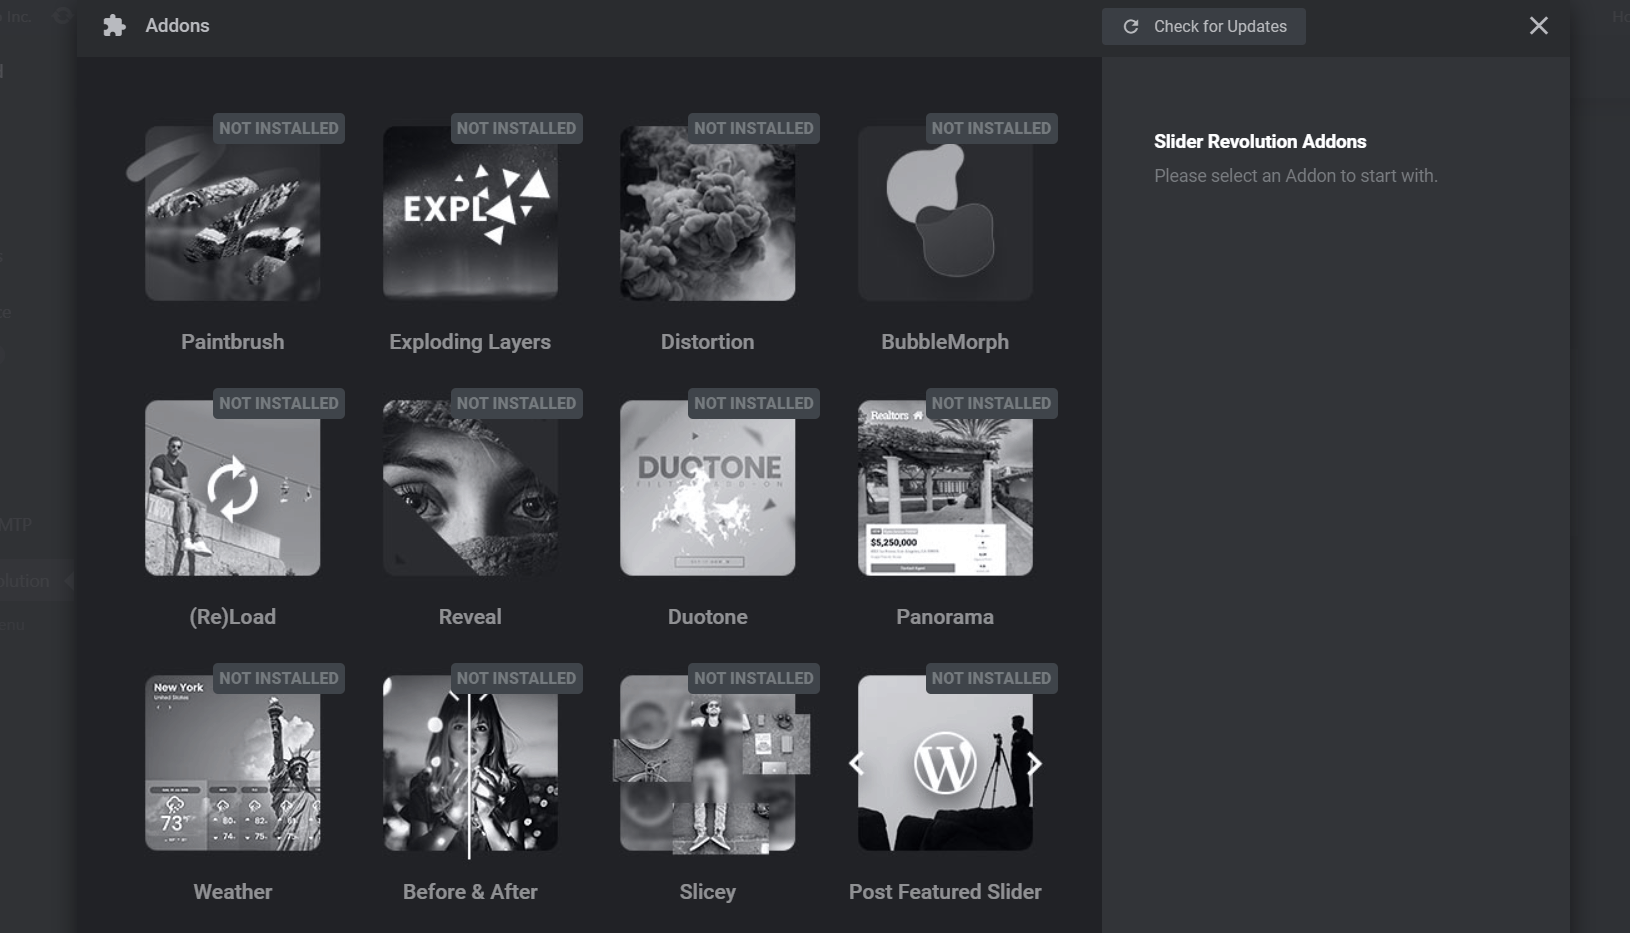Click the NOT INSTALLED badge on Weather
Screen dimensions: 1630x933
pos(279,678)
